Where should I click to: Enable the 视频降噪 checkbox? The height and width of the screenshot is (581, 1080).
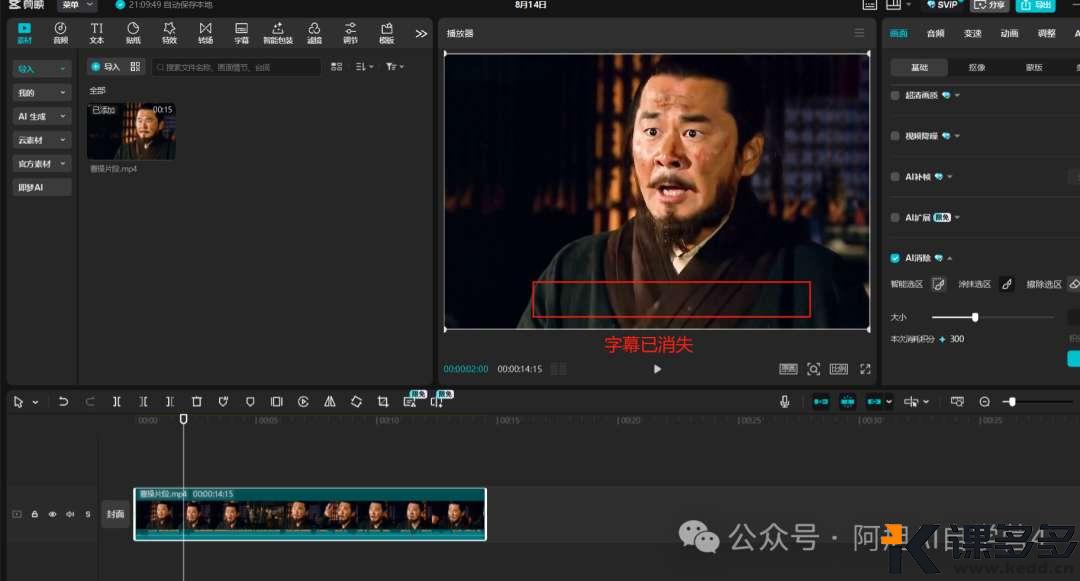point(895,136)
